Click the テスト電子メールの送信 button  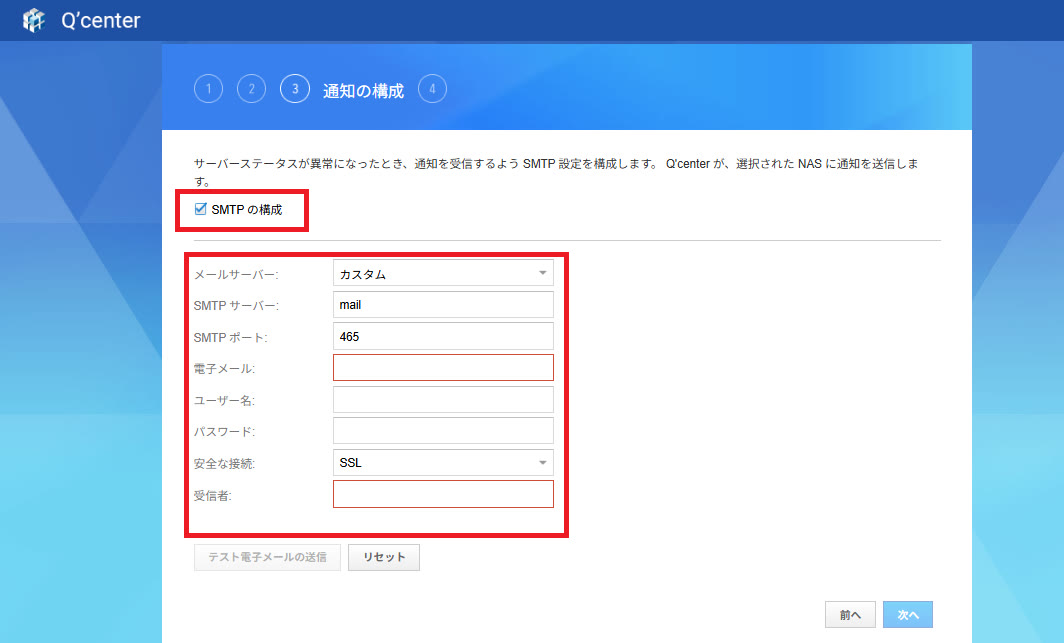point(267,557)
